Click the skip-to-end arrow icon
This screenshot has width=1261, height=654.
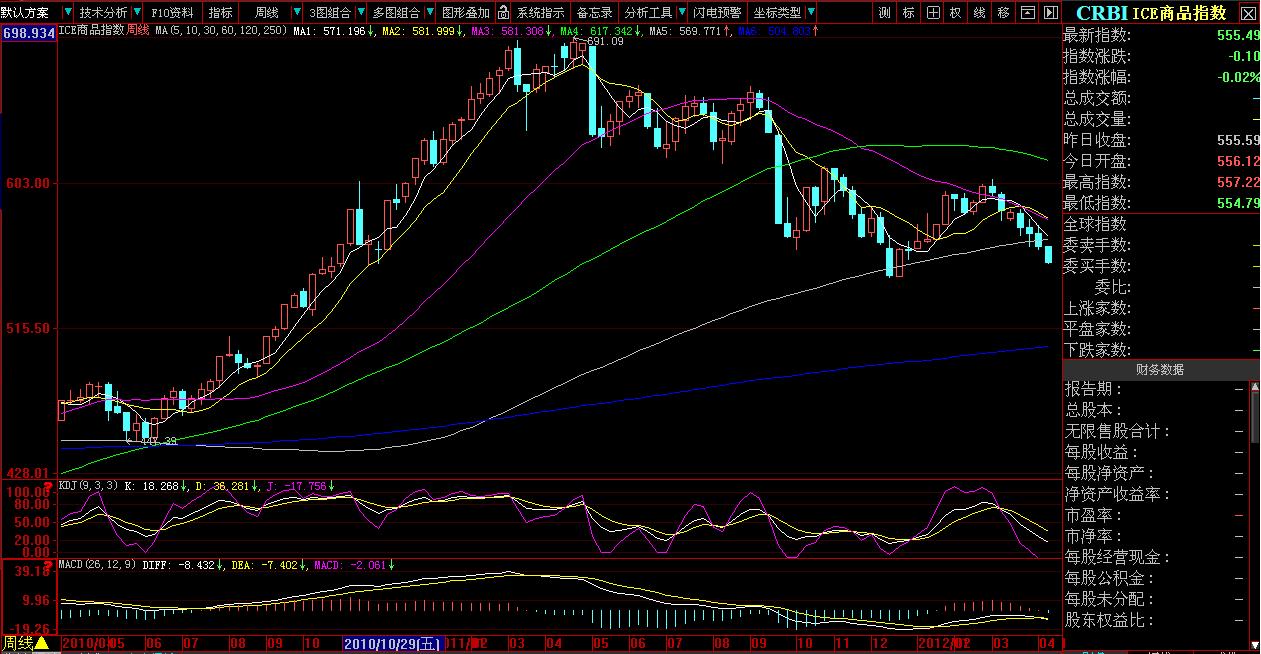point(1049,13)
